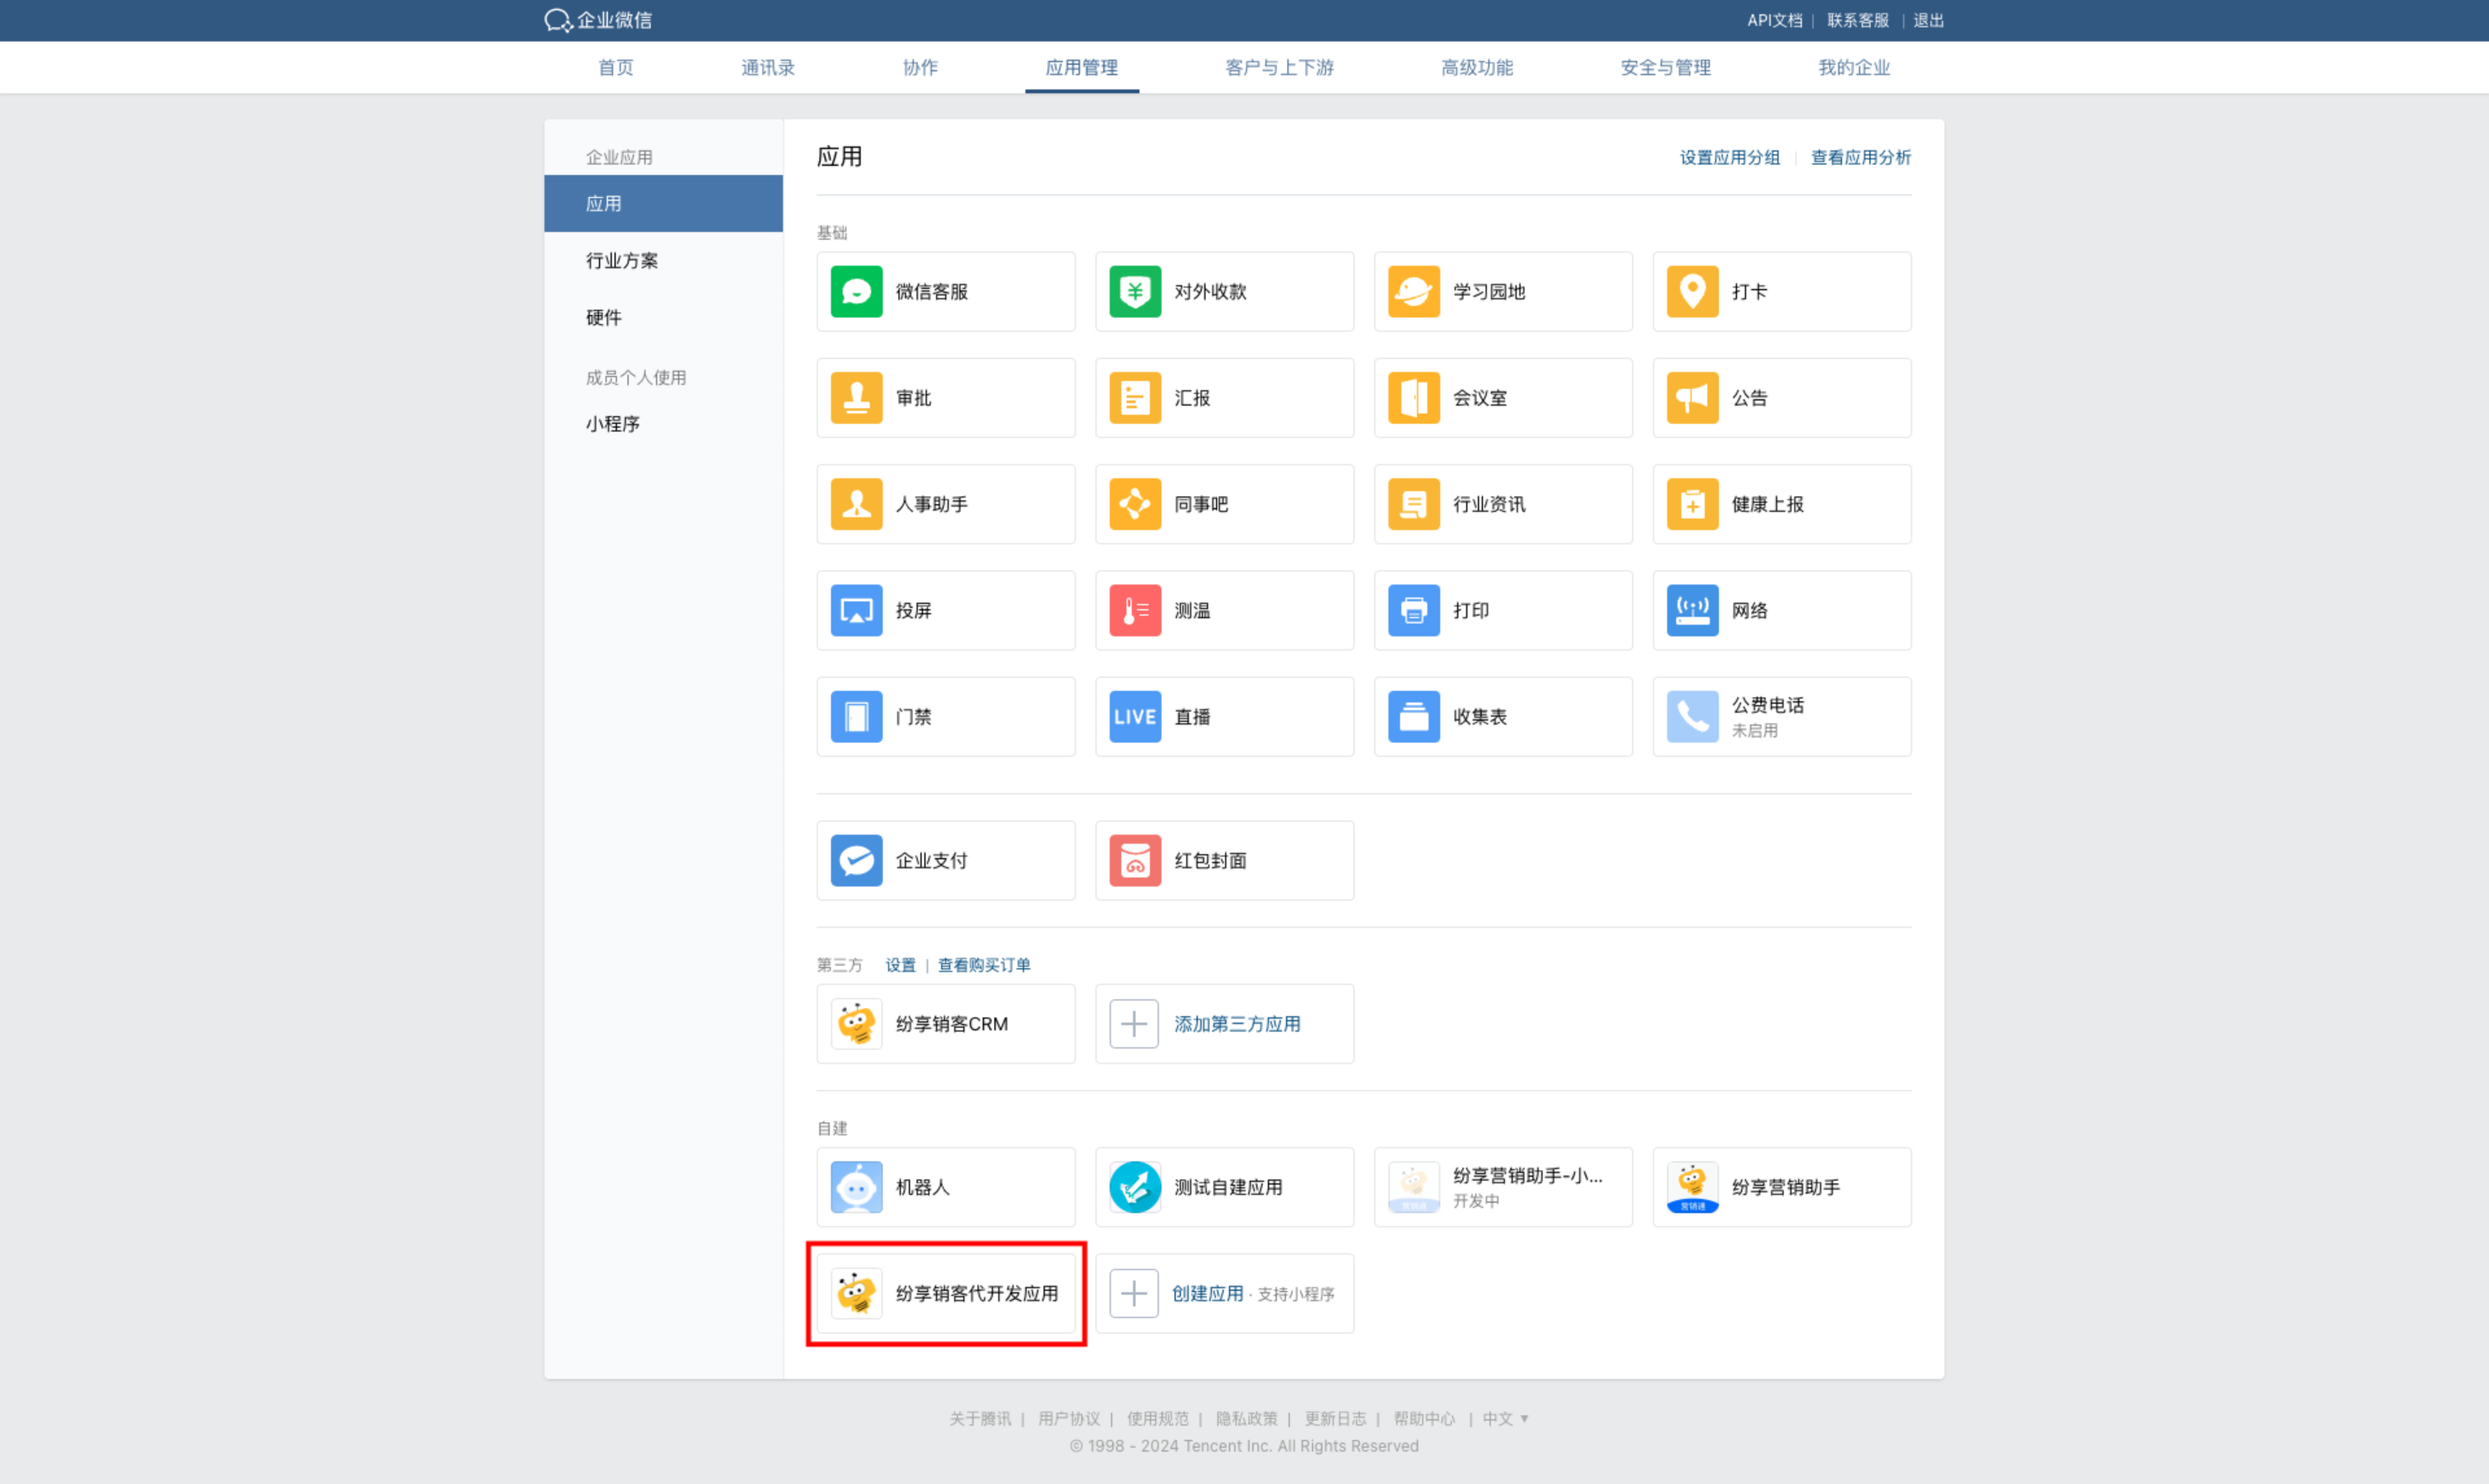Image resolution: width=2489 pixels, height=1484 pixels.
Task: Open the 打卡 location pin icon
Action: click(1692, 291)
